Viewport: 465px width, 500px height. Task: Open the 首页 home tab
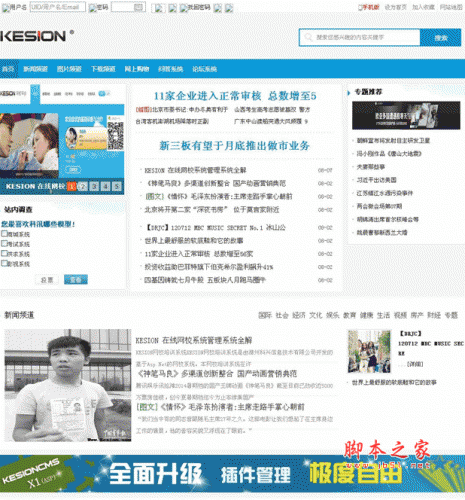pyautogui.click(x=8, y=69)
